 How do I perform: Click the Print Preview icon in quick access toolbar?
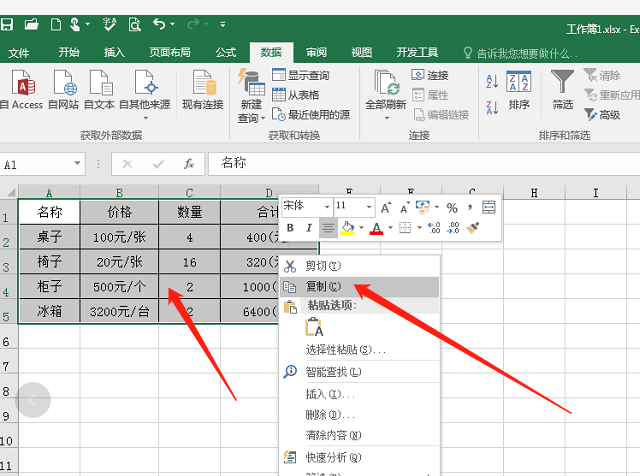134,24
